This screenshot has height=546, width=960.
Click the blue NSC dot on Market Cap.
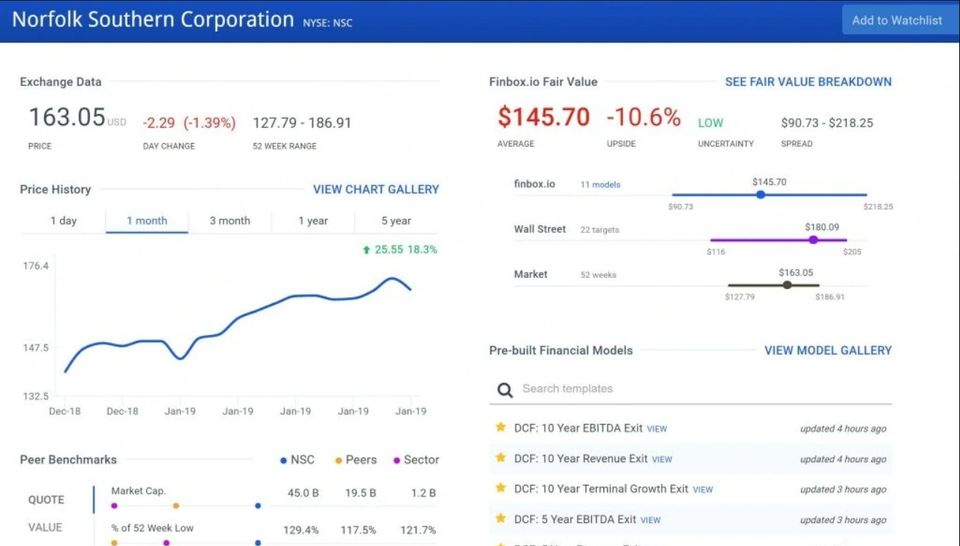(x=258, y=506)
